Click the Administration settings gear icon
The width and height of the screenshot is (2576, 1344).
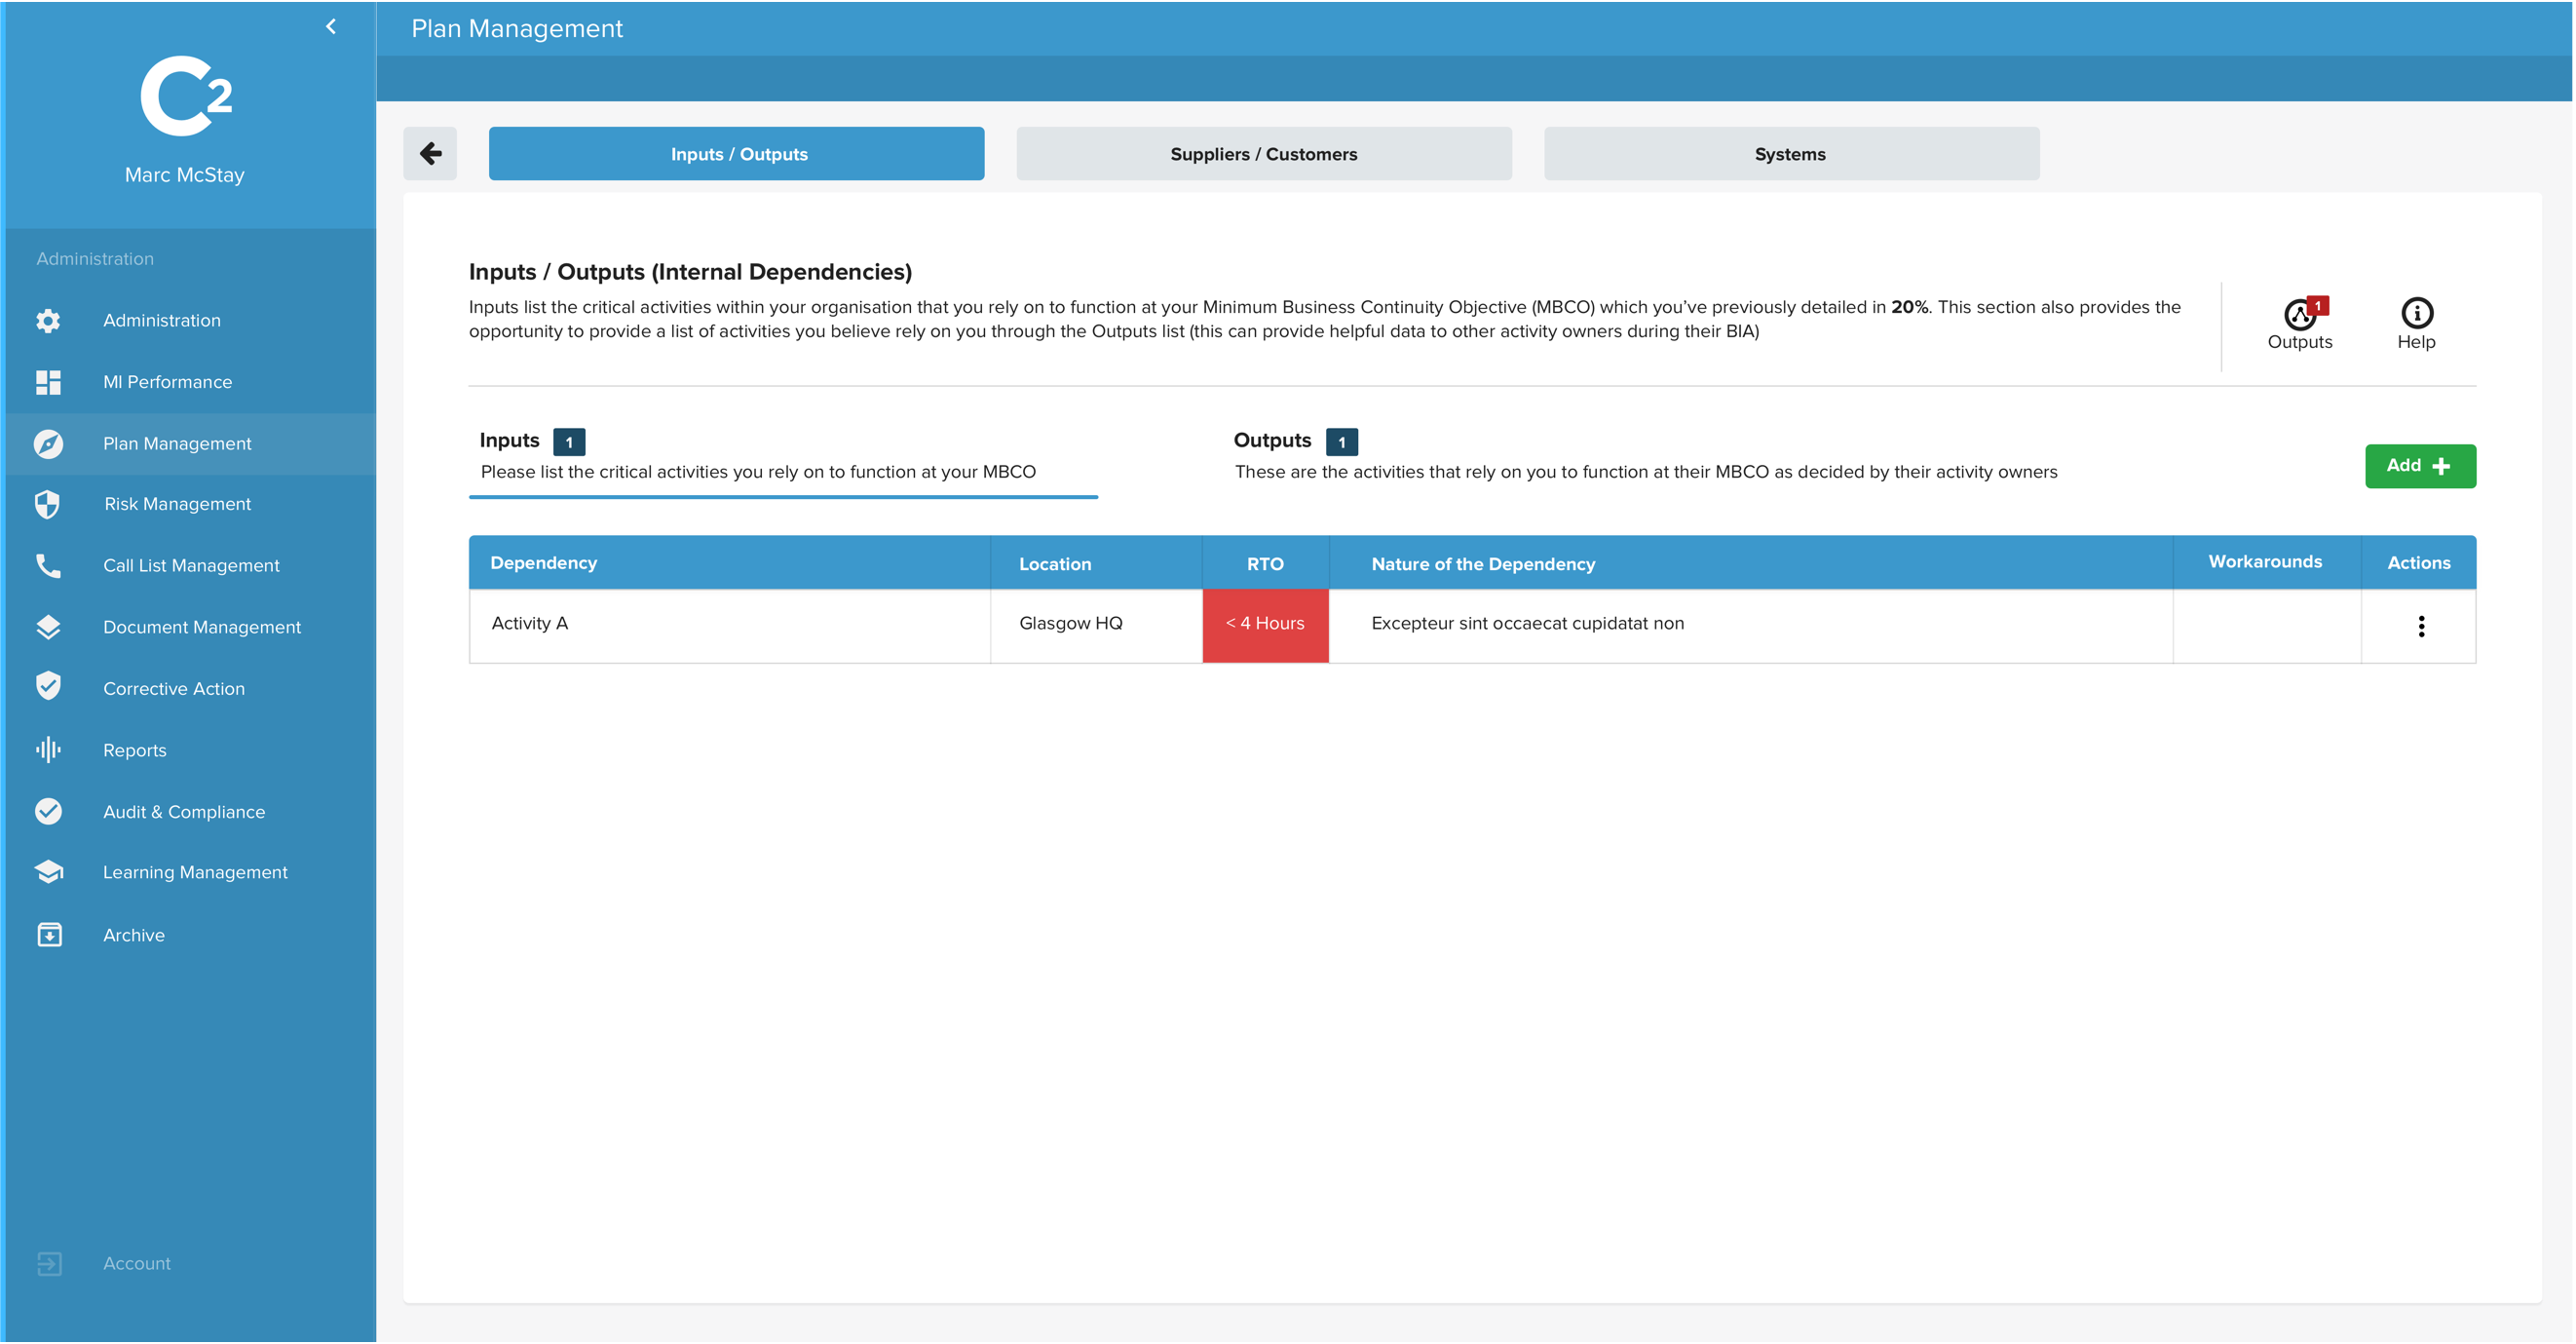tap(46, 319)
